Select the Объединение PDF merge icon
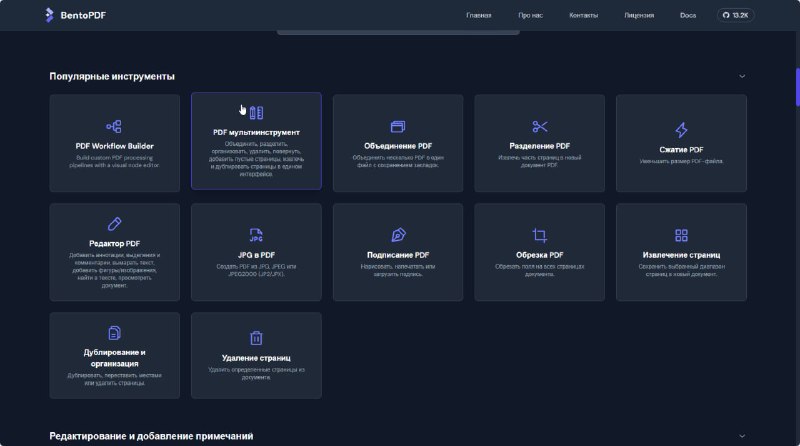800x446 pixels. (398, 127)
